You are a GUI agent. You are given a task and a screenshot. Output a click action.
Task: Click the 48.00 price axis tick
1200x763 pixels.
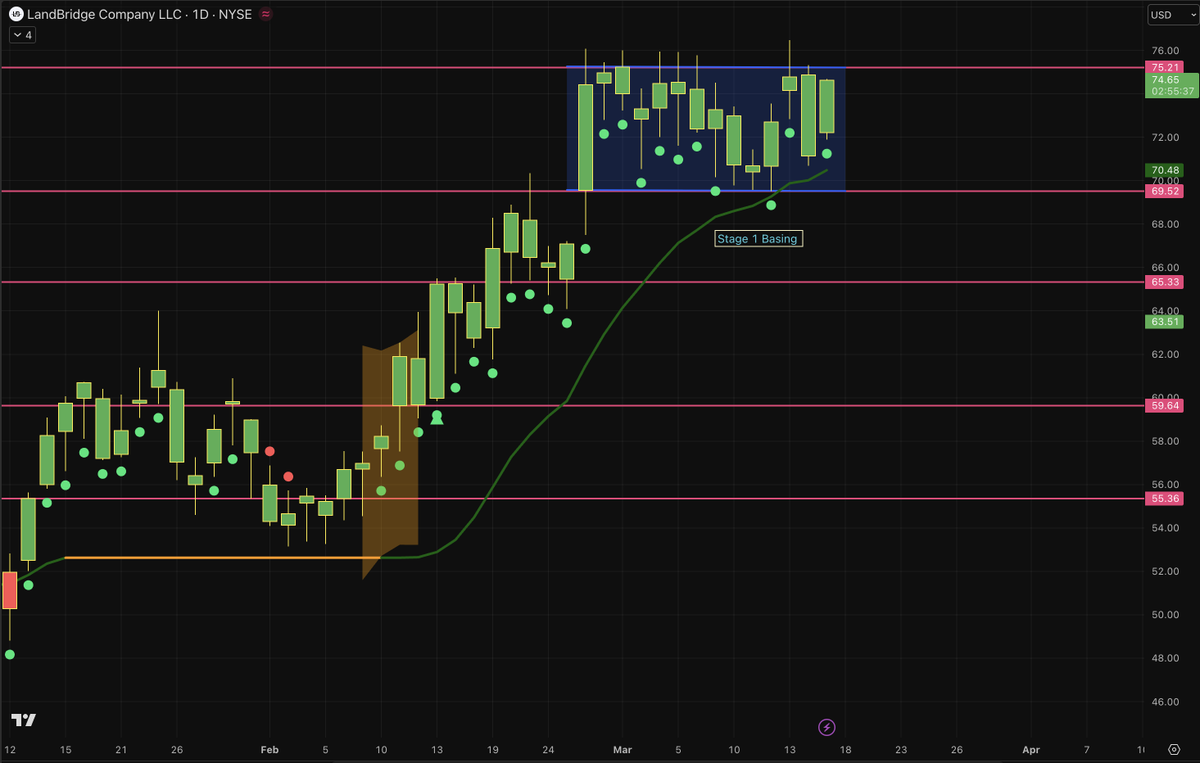pyautogui.click(x=1165, y=658)
